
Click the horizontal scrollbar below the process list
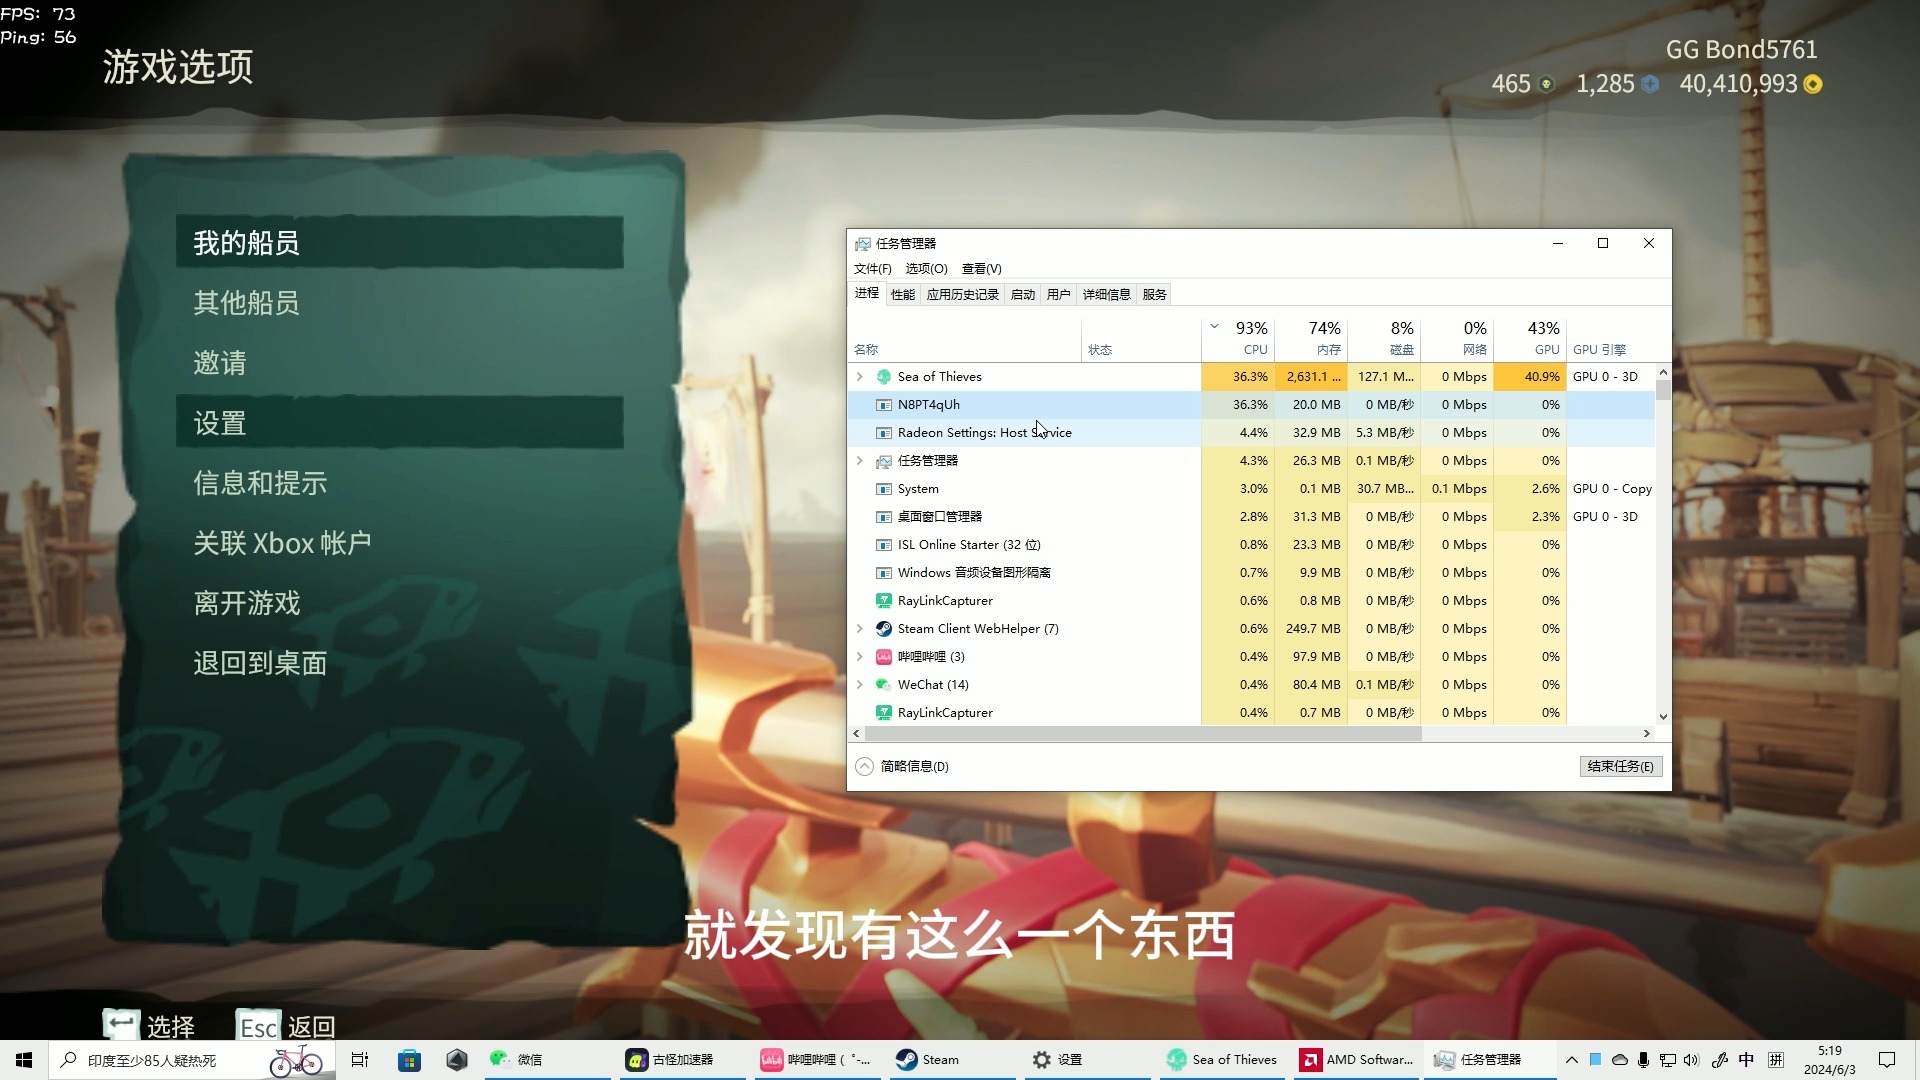pos(1140,733)
